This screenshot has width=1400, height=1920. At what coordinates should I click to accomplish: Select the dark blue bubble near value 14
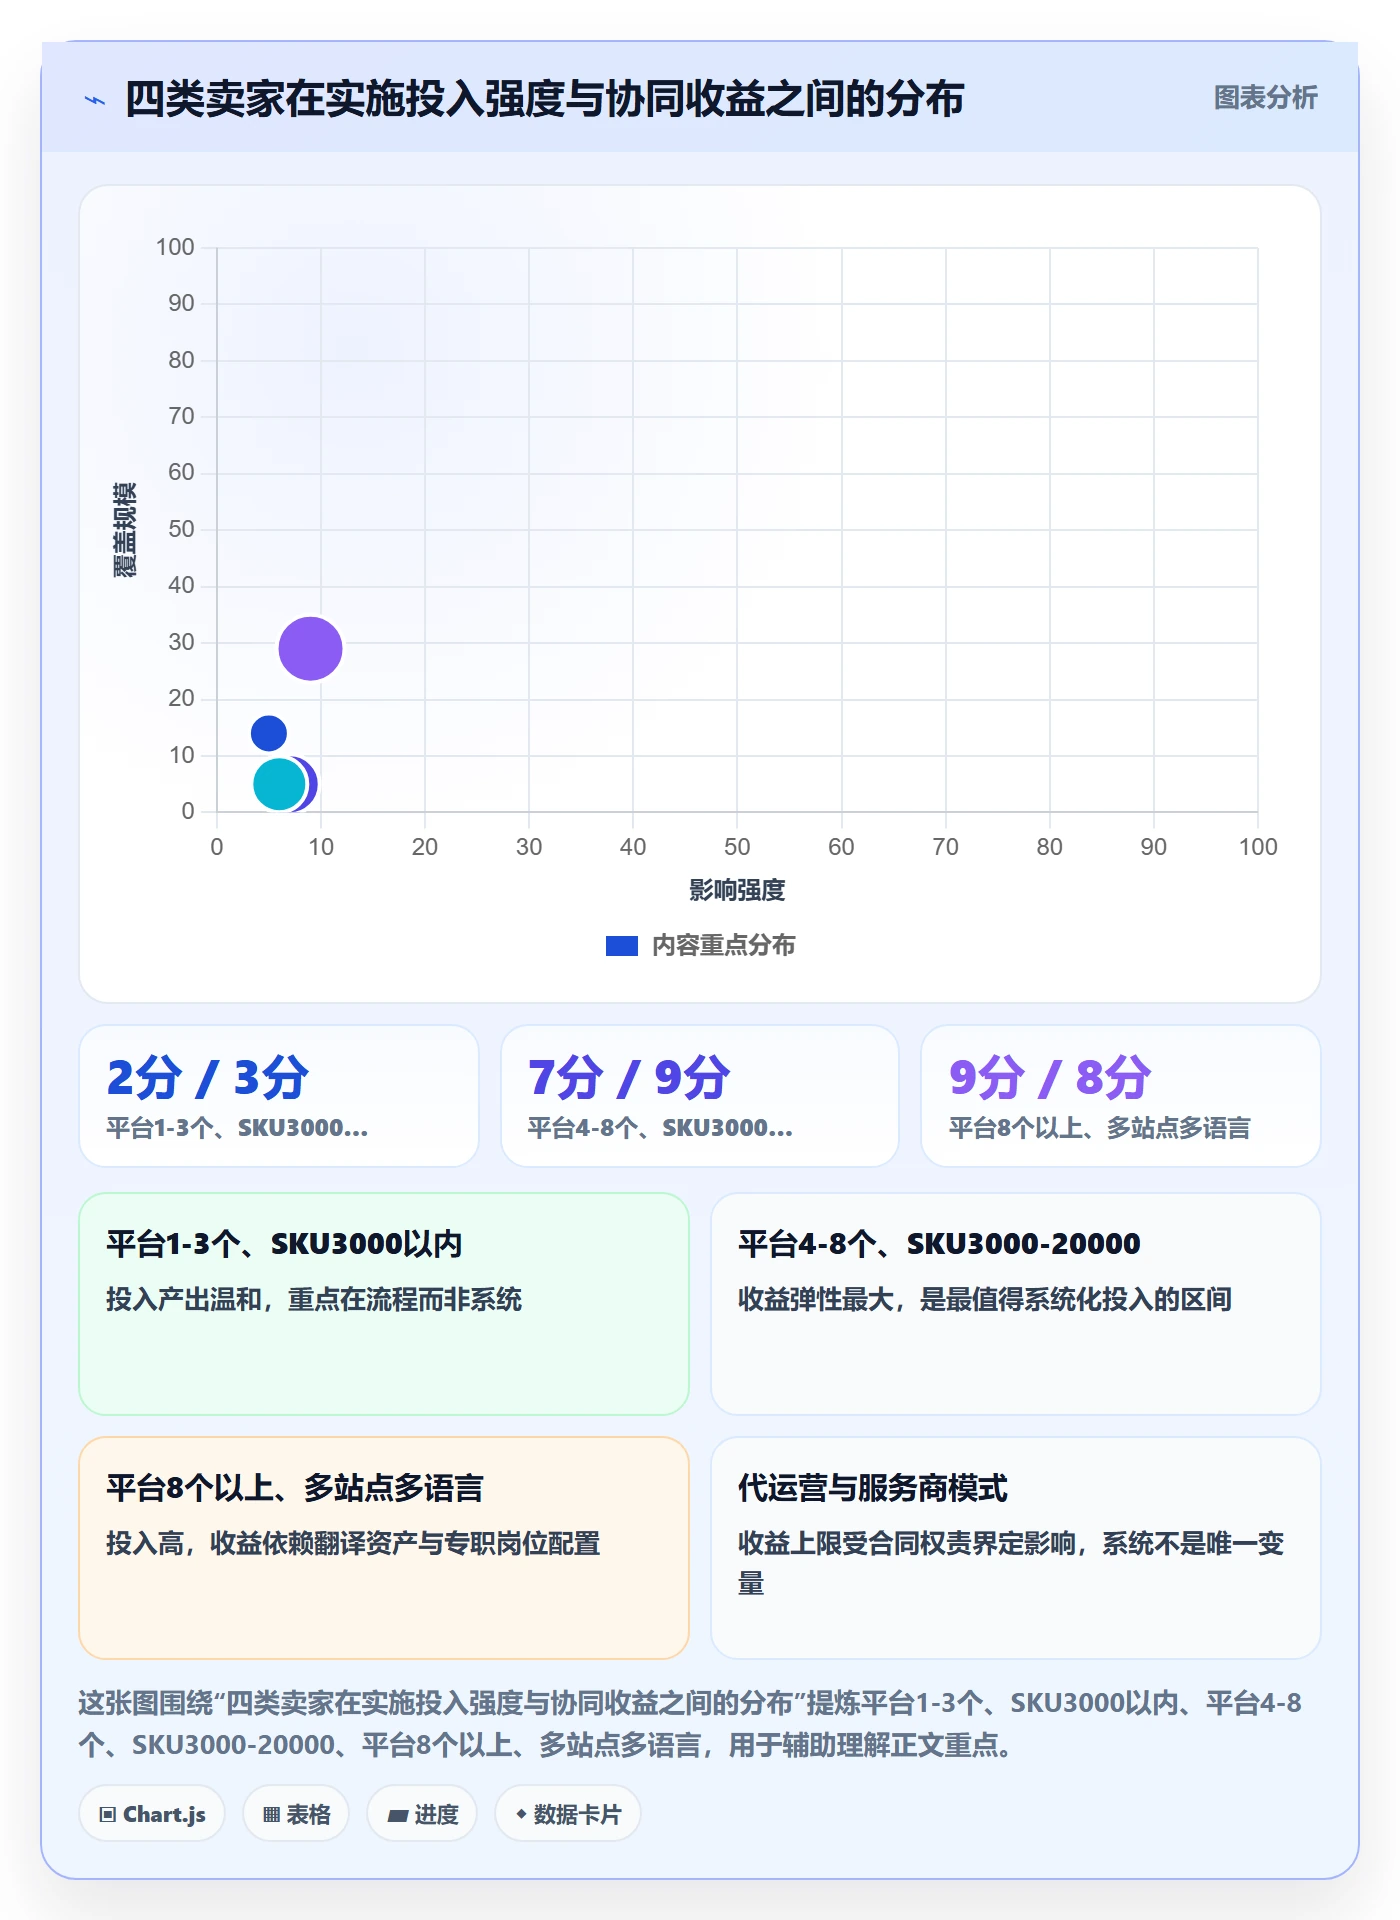[x=268, y=733]
